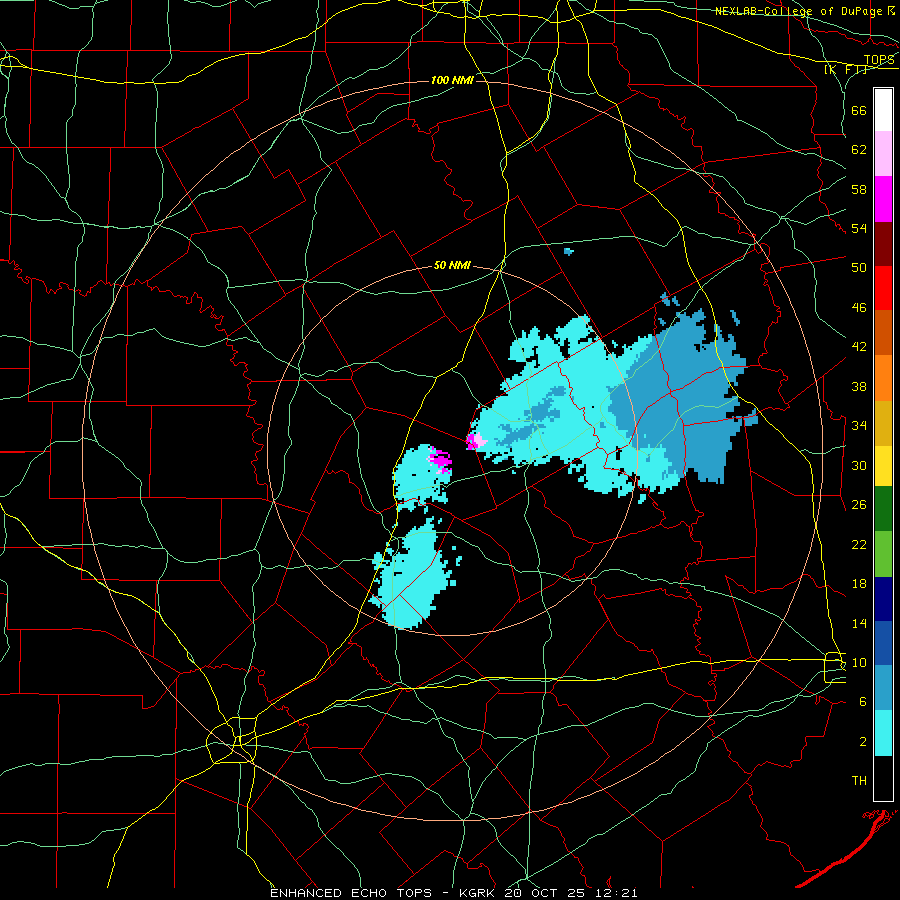This screenshot has height=900, width=900.
Task: Click the "K FT" units label
Action: [x=845, y=69]
